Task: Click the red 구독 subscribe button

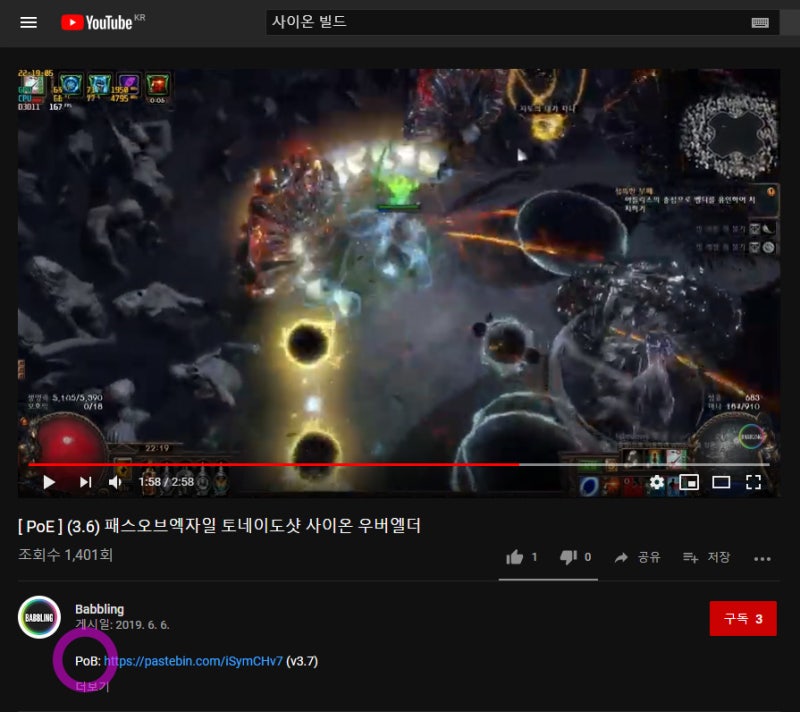Action: (742, 619)
